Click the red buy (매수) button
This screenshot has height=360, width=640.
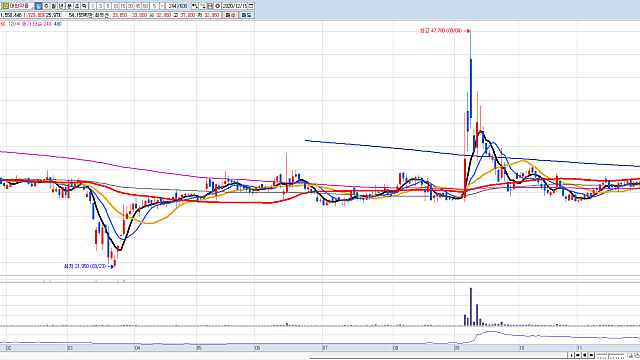pos(231,15)
